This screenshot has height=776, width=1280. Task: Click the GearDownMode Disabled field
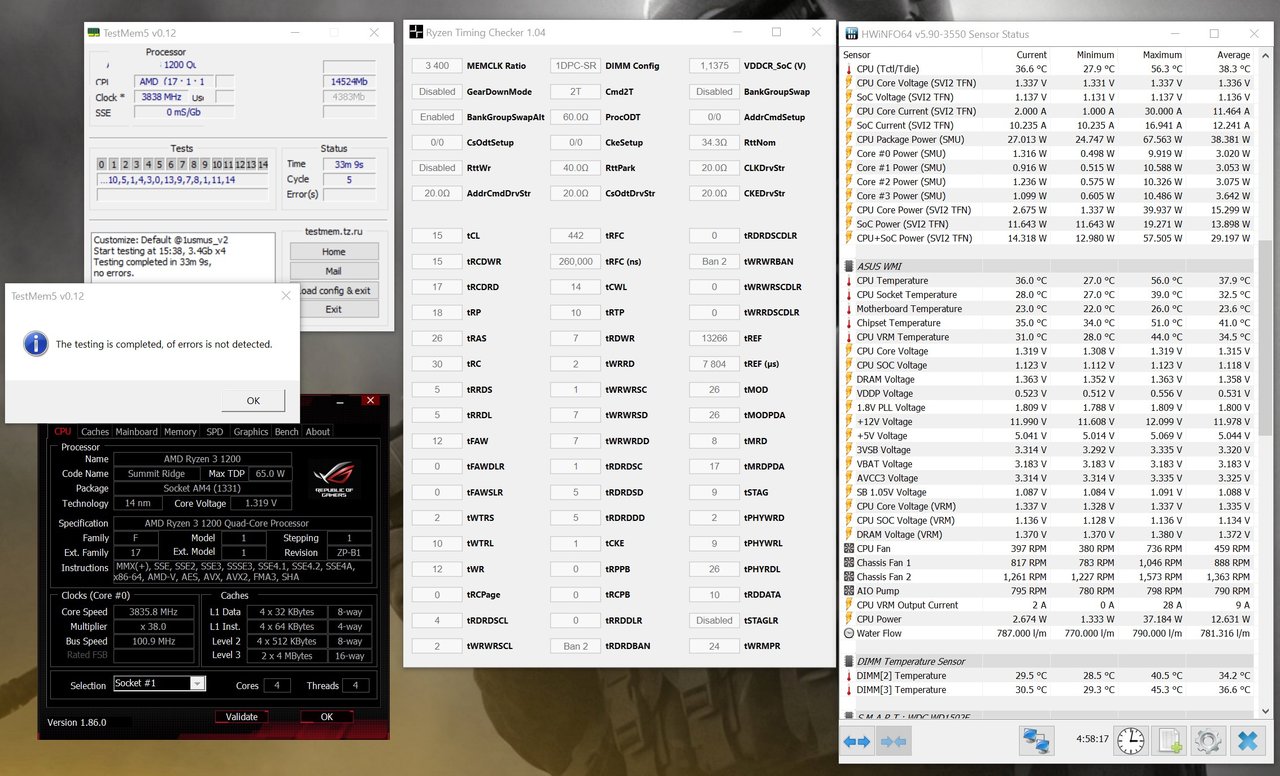coord(436,91)
